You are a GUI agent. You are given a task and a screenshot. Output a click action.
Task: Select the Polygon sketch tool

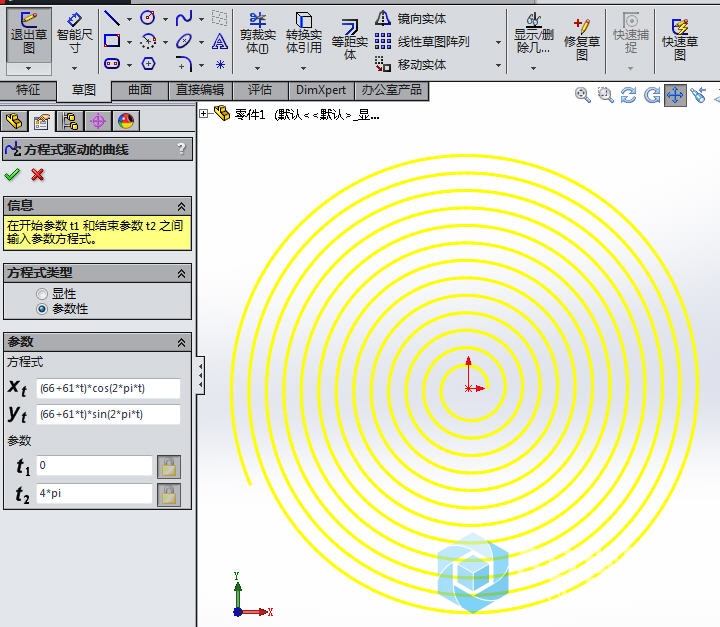148,63
